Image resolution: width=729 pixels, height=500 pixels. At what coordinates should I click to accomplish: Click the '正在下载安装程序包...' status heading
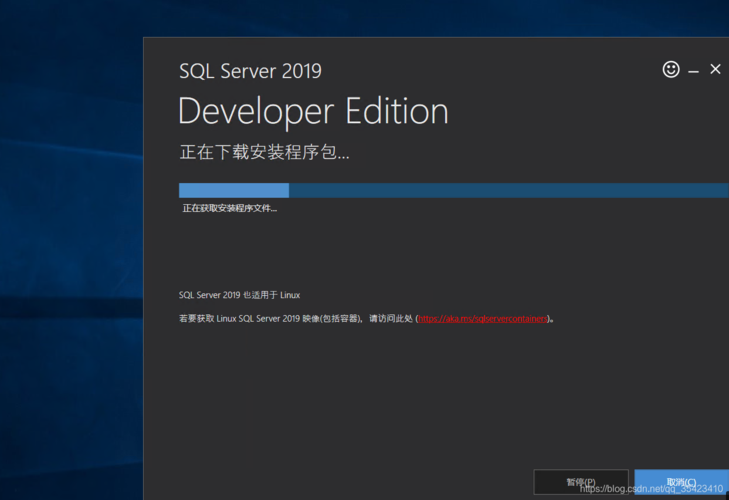[264, 152]
